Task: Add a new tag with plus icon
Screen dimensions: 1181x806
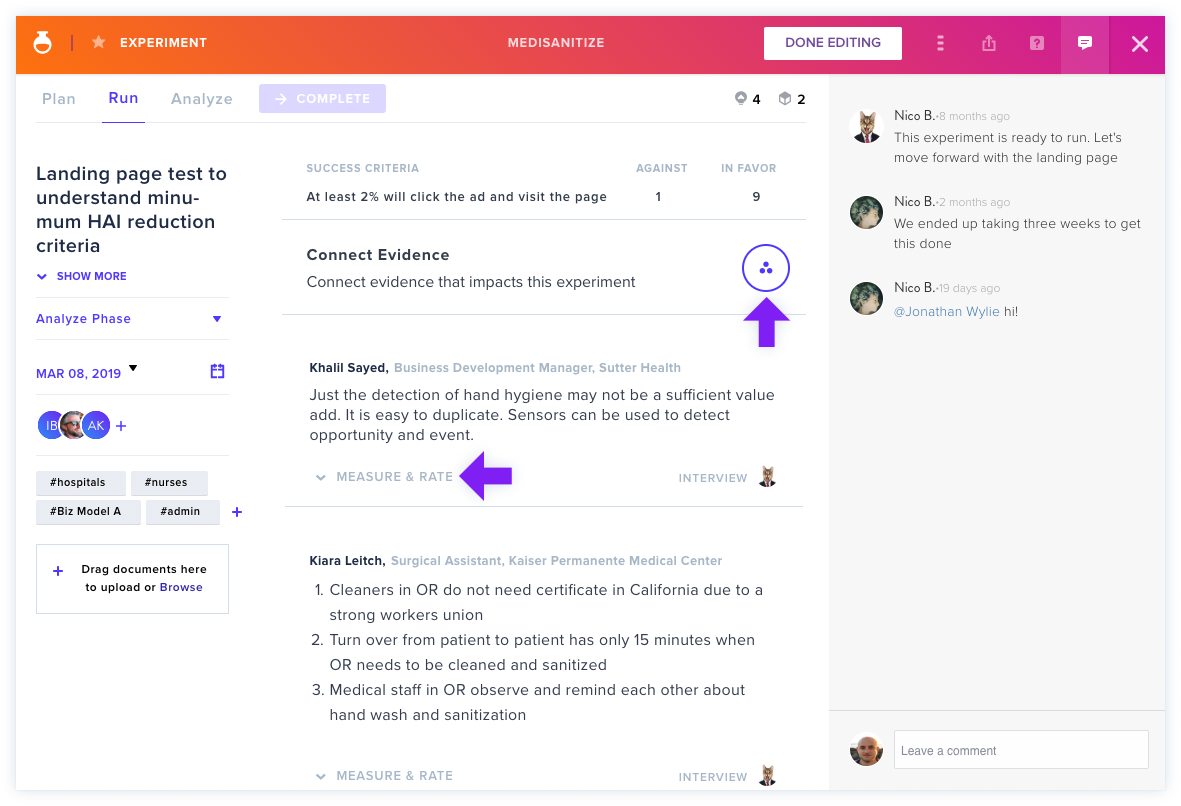Action: [x=237, y=512]
